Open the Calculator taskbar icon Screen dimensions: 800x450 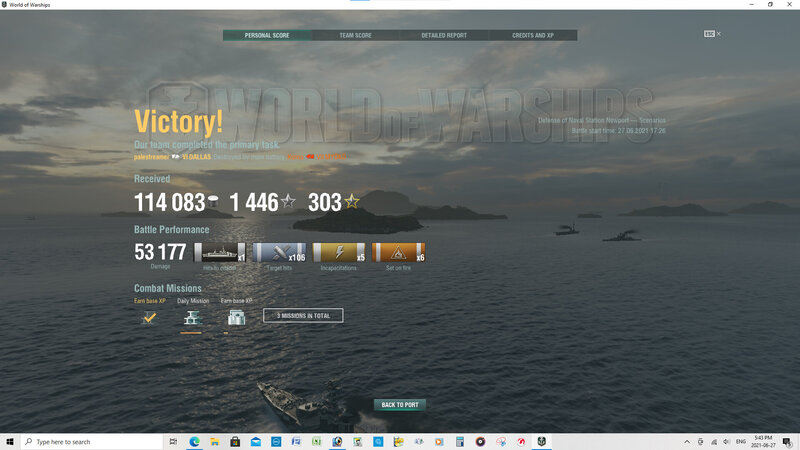(460, 442)
